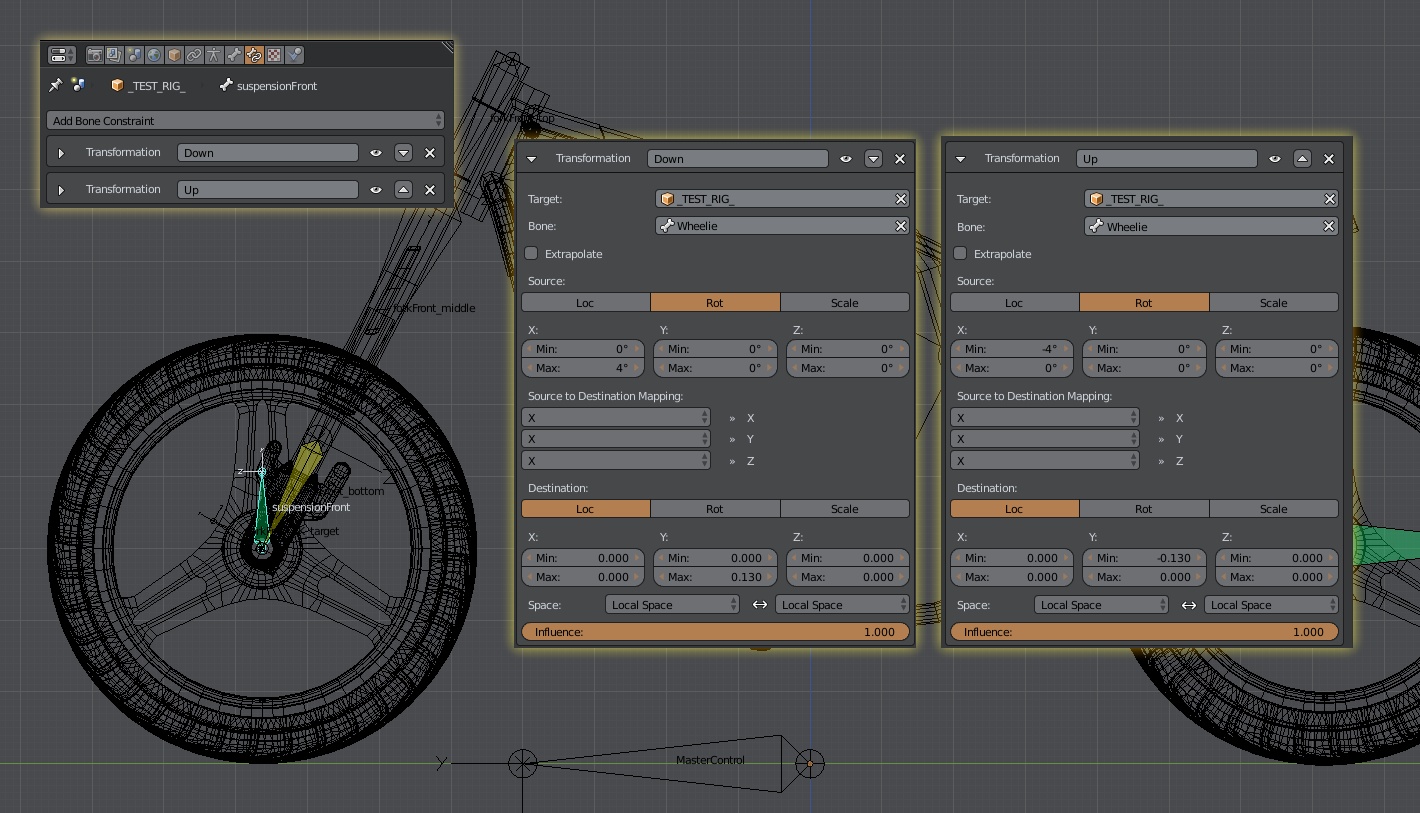Pin the properties context with the pin icon
Screen dimensions: 1420x813
coord(56,86)
